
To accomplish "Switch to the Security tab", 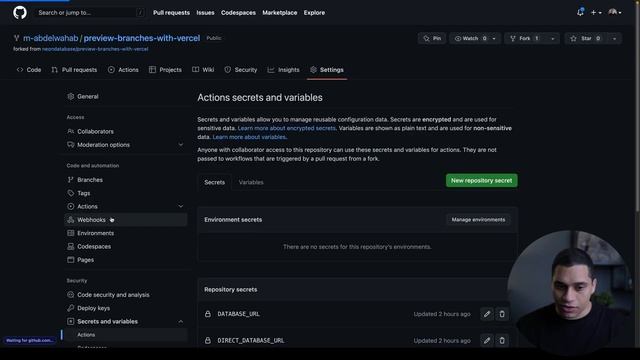I will pos(241,70).
